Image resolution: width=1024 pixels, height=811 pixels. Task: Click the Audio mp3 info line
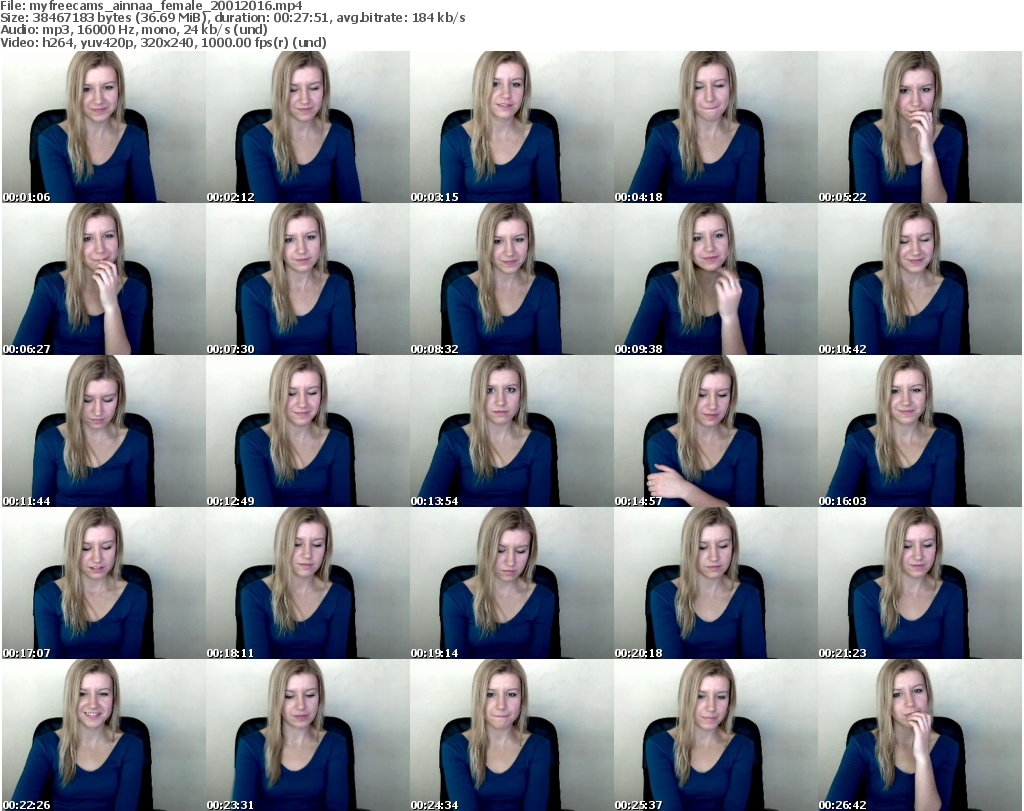[x=134, y=30]
